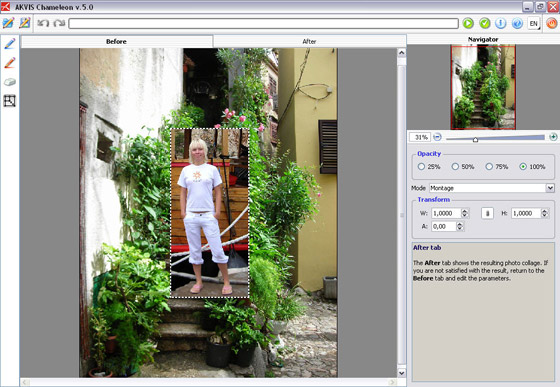Click the vertical scrollbar down arrow
560x387 pixels.
pyautogui.click(x=402, y=373)
